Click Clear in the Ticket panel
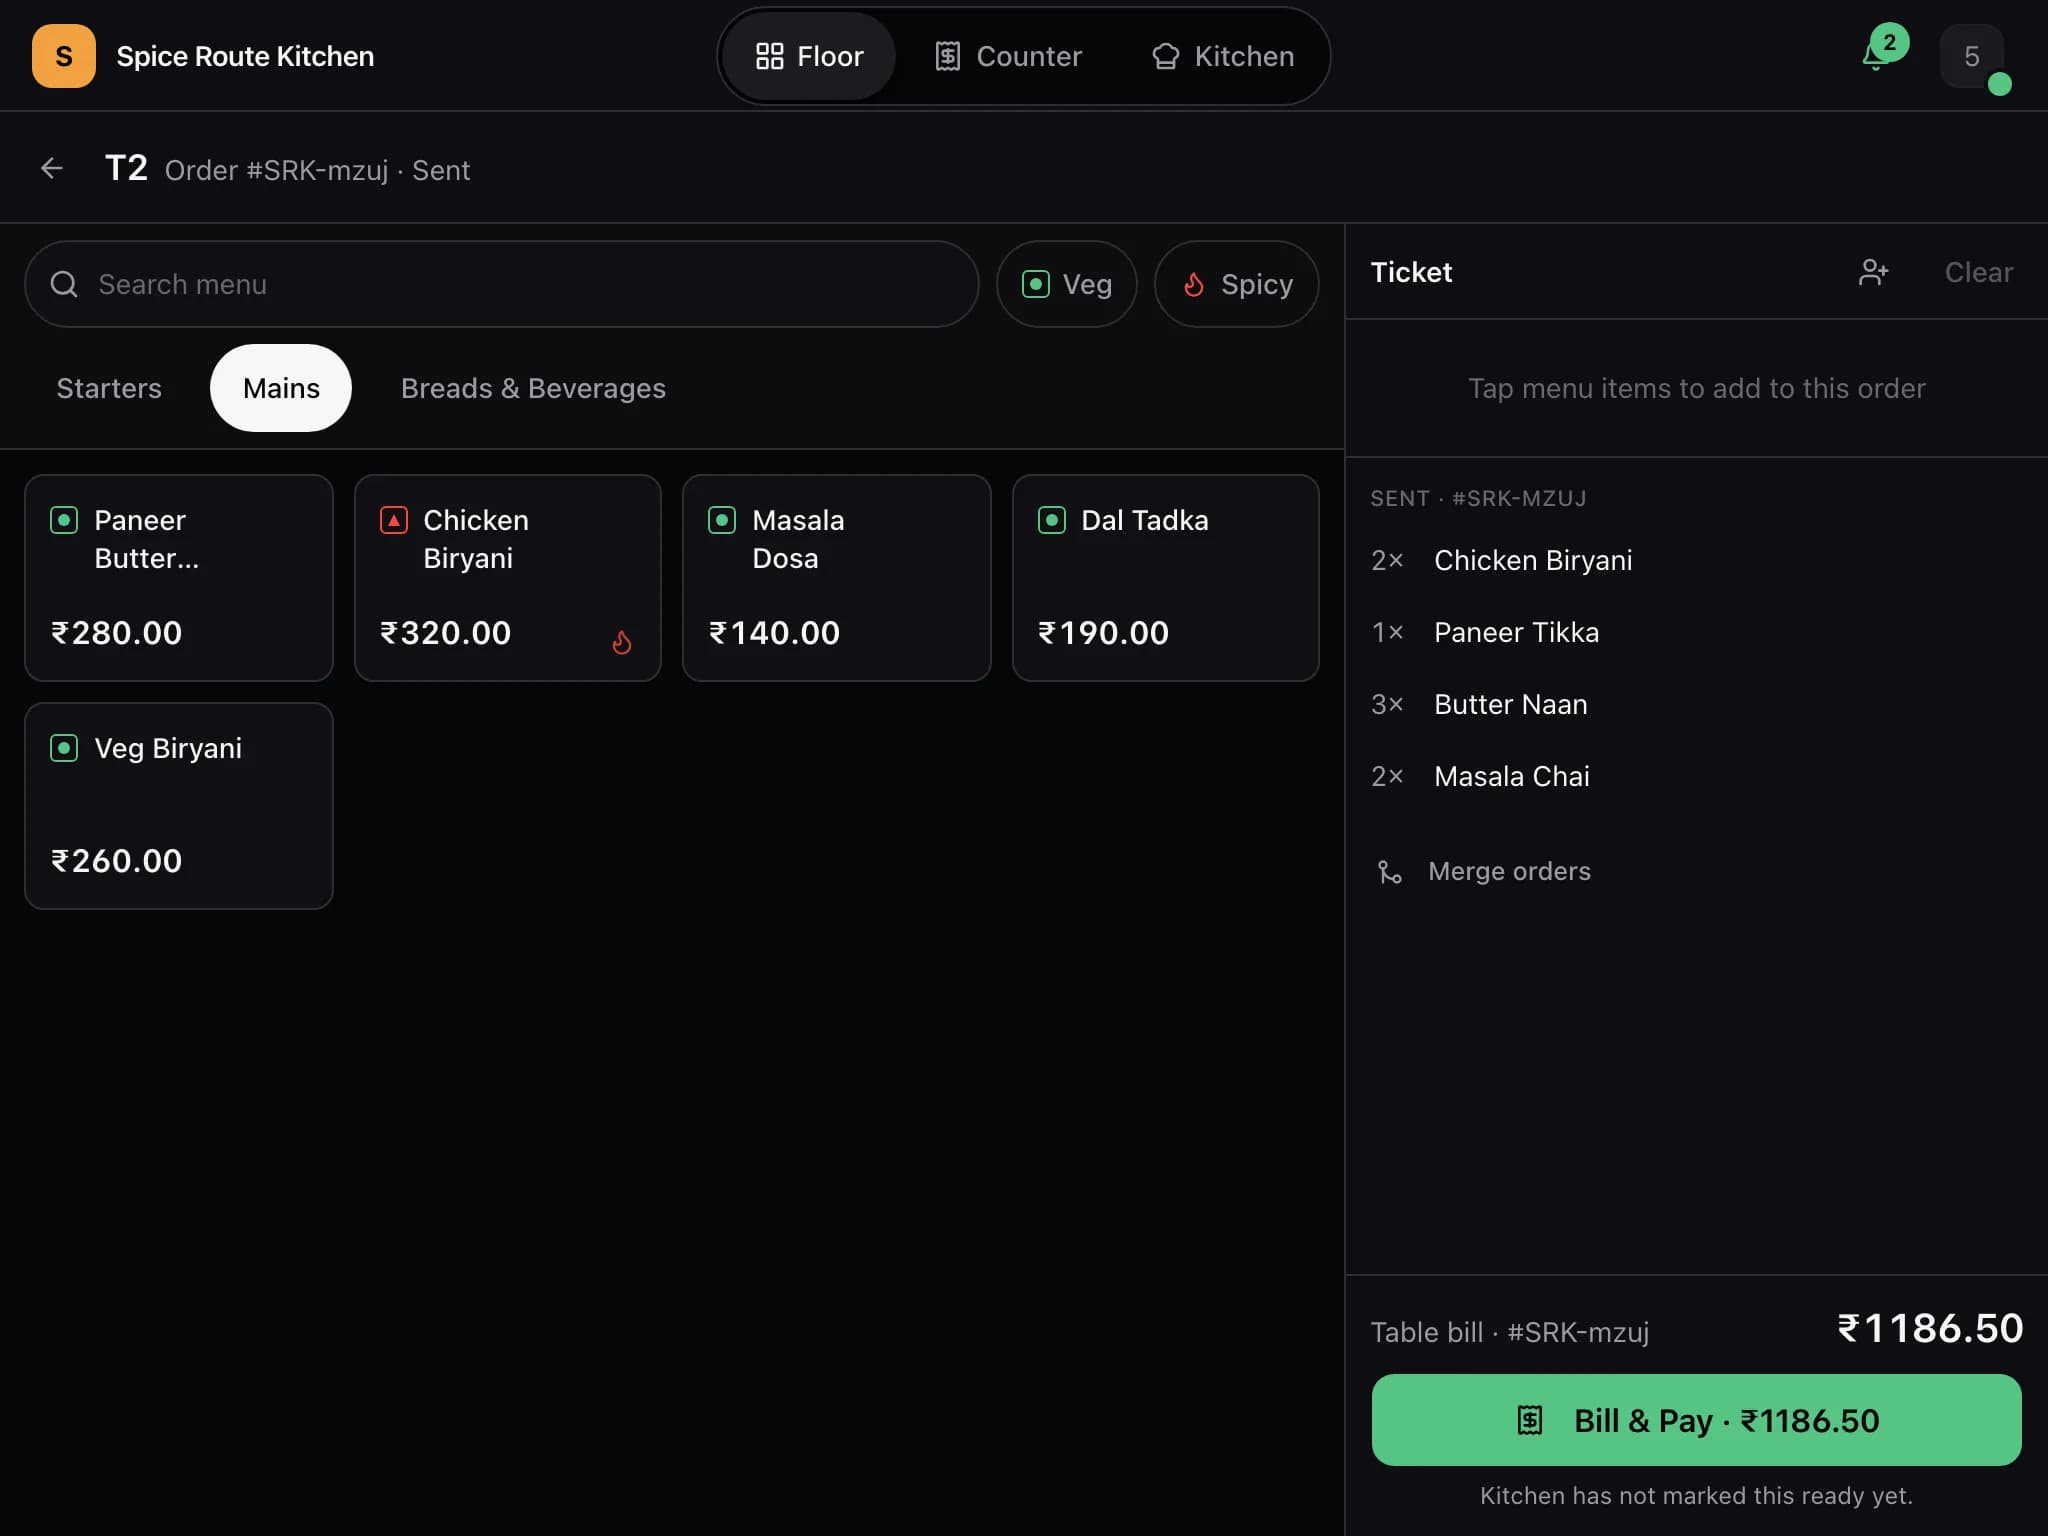This screenshot has height=1536, width=2048. click(1978, 272)
